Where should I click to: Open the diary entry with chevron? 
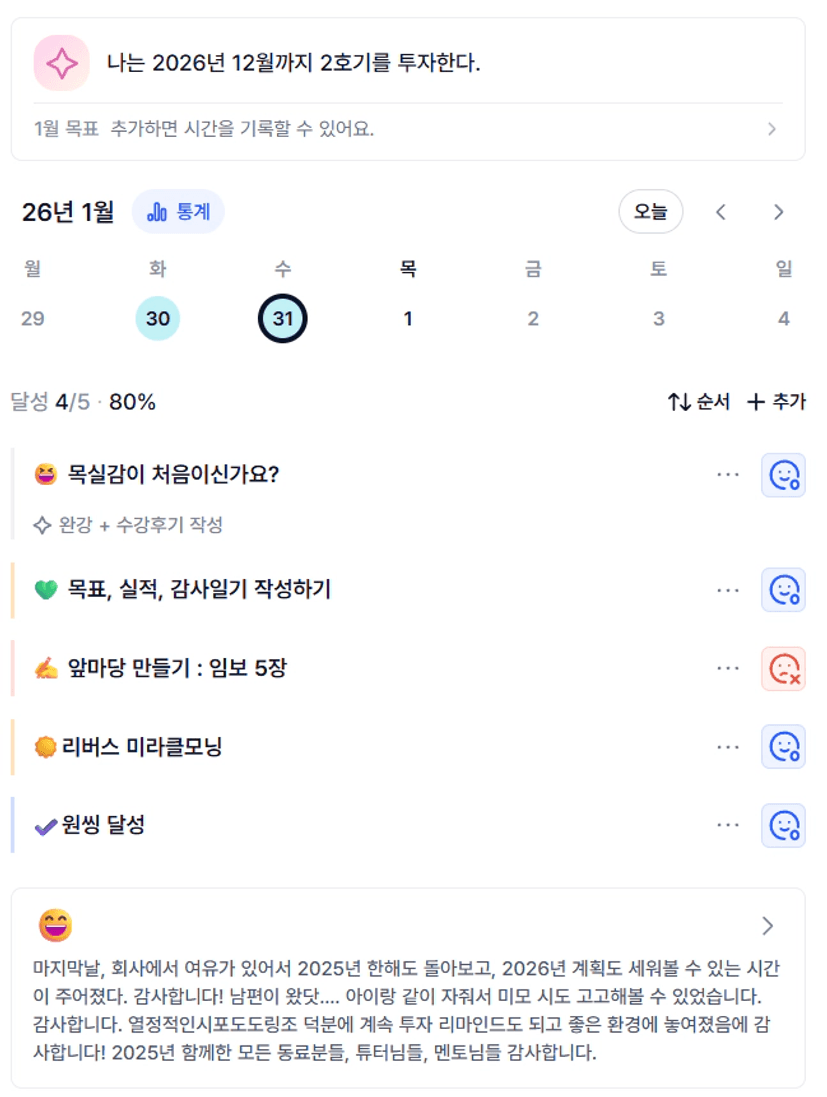coord(768,926)
